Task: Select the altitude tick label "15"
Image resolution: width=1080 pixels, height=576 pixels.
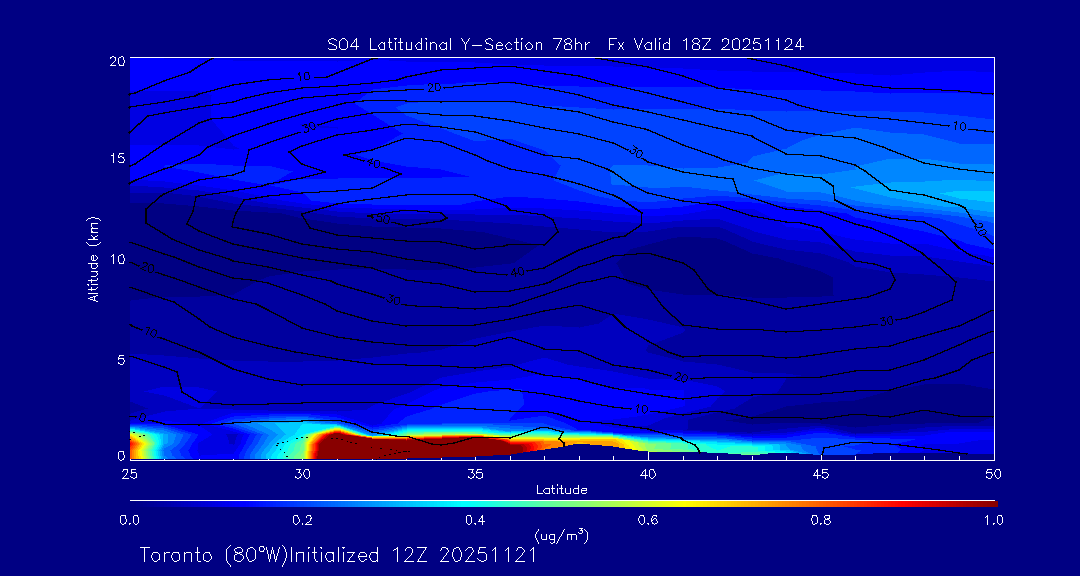Action: point(117,158)
